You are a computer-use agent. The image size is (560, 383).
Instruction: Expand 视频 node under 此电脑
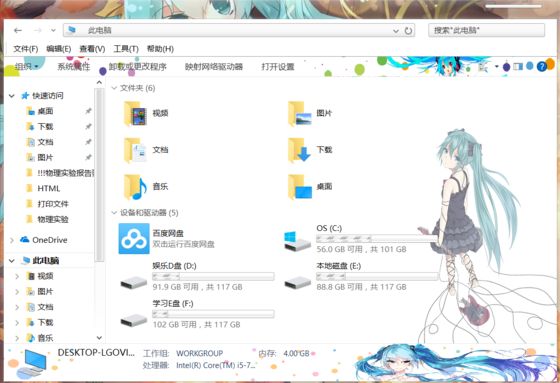point(17,276)
